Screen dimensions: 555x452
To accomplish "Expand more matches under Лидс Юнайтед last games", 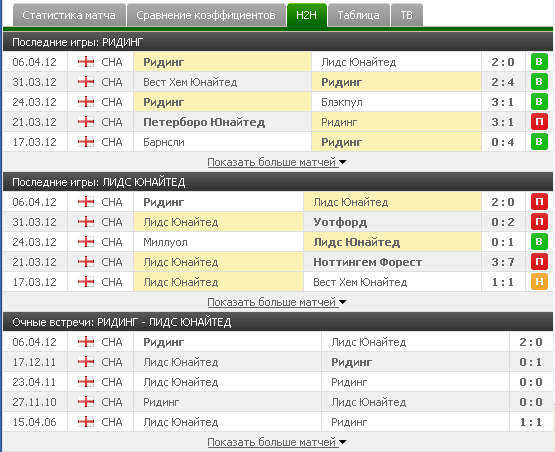I will click(276, 302).
